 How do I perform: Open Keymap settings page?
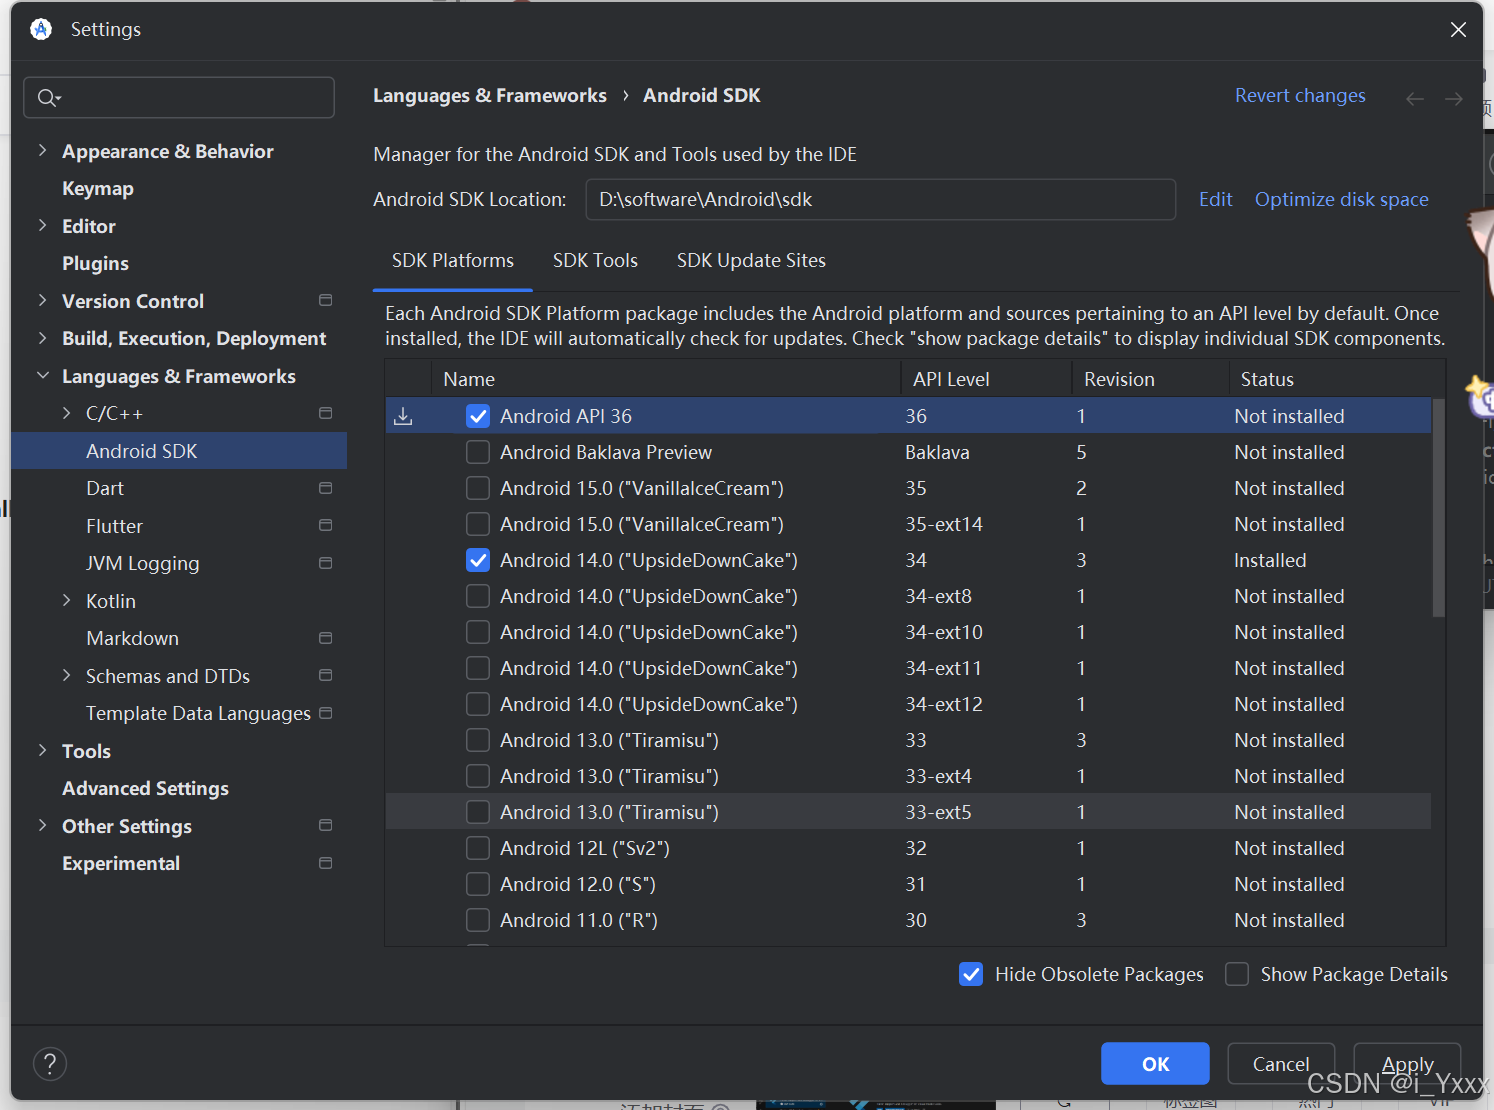98,188
